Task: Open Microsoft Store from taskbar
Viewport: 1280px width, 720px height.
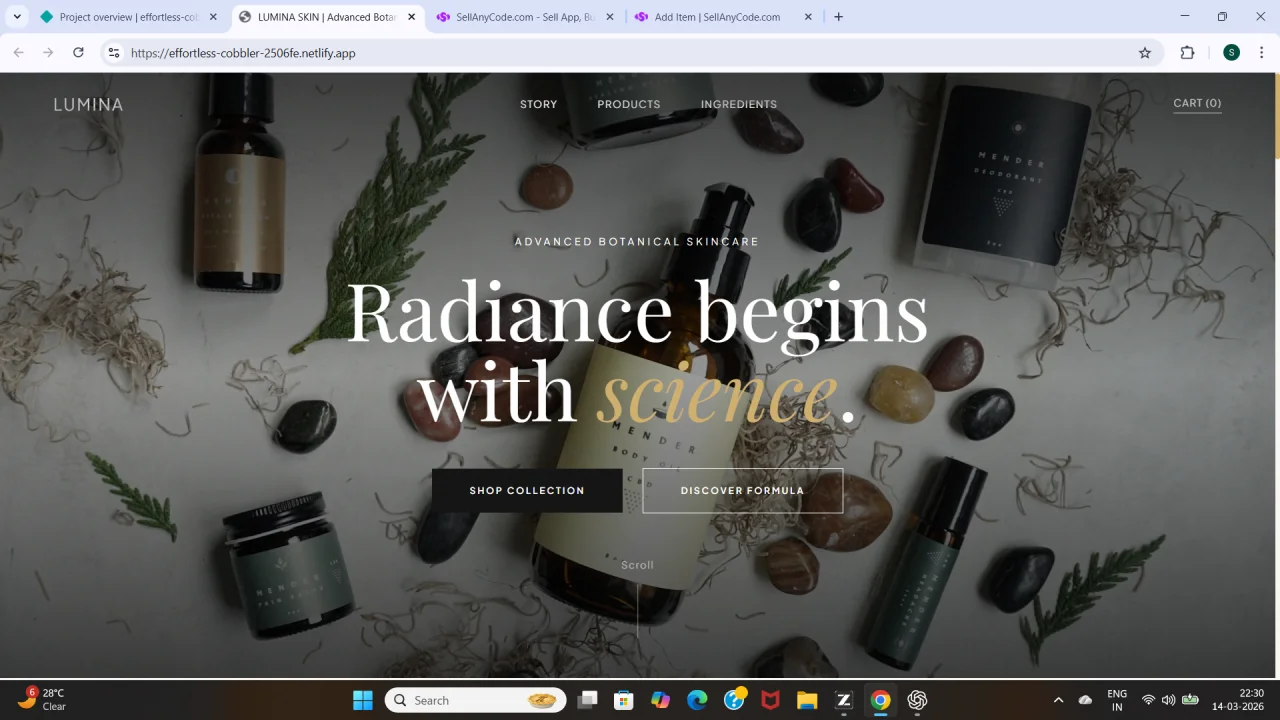Action: pos(624,700)
